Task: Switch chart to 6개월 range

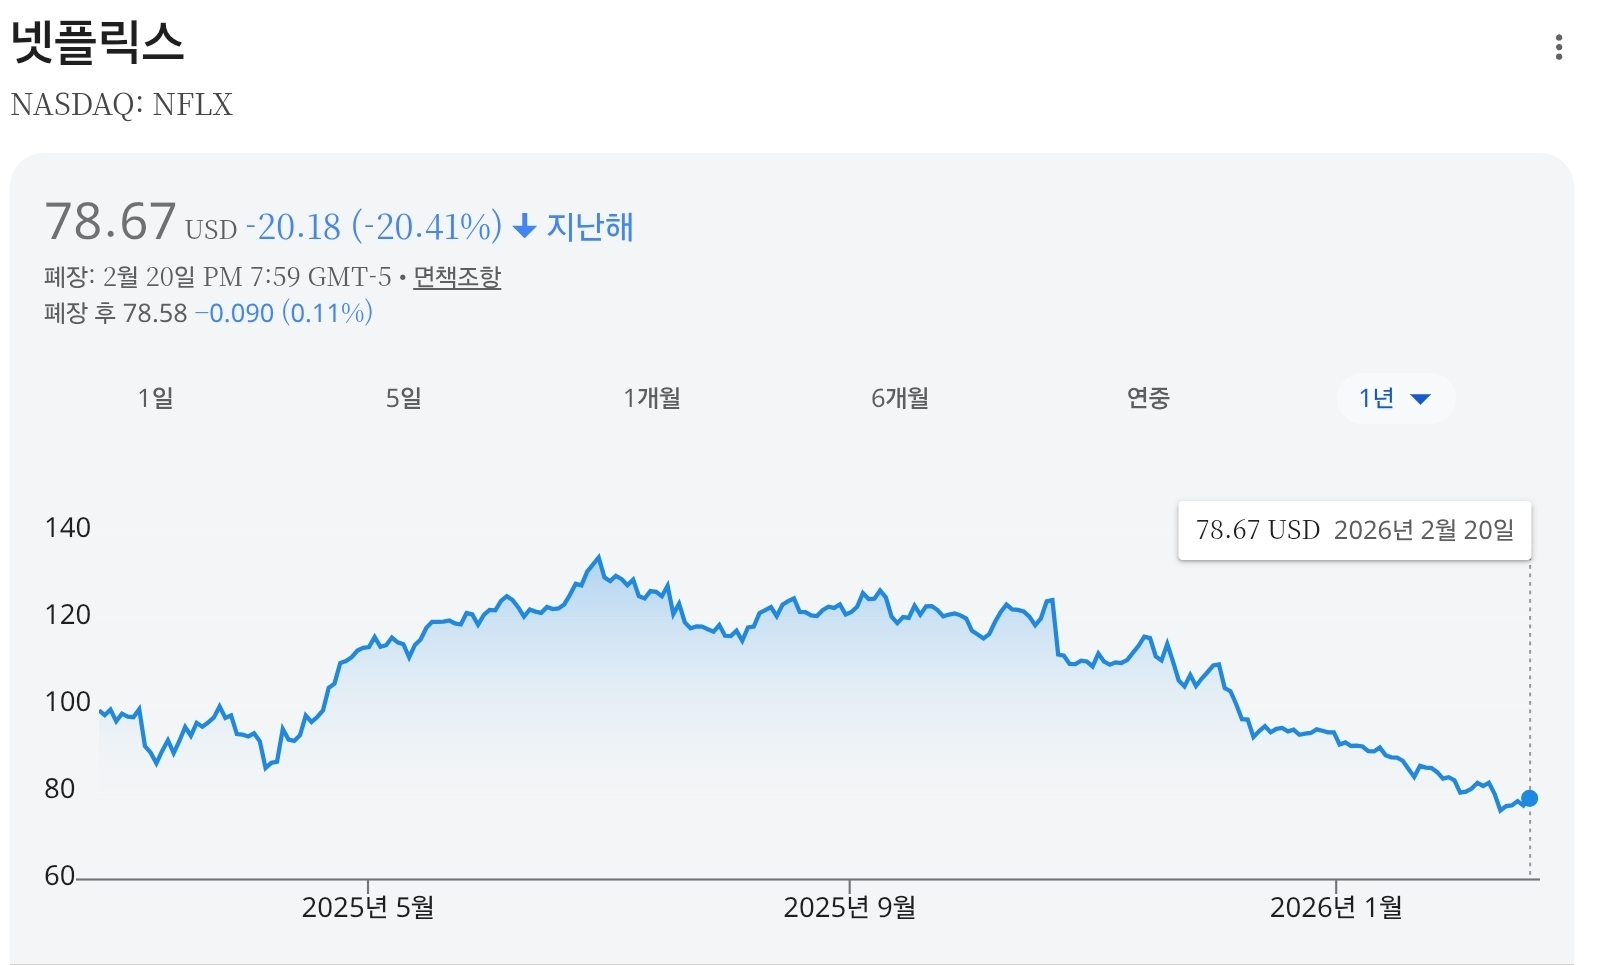Action: (900, 398)
